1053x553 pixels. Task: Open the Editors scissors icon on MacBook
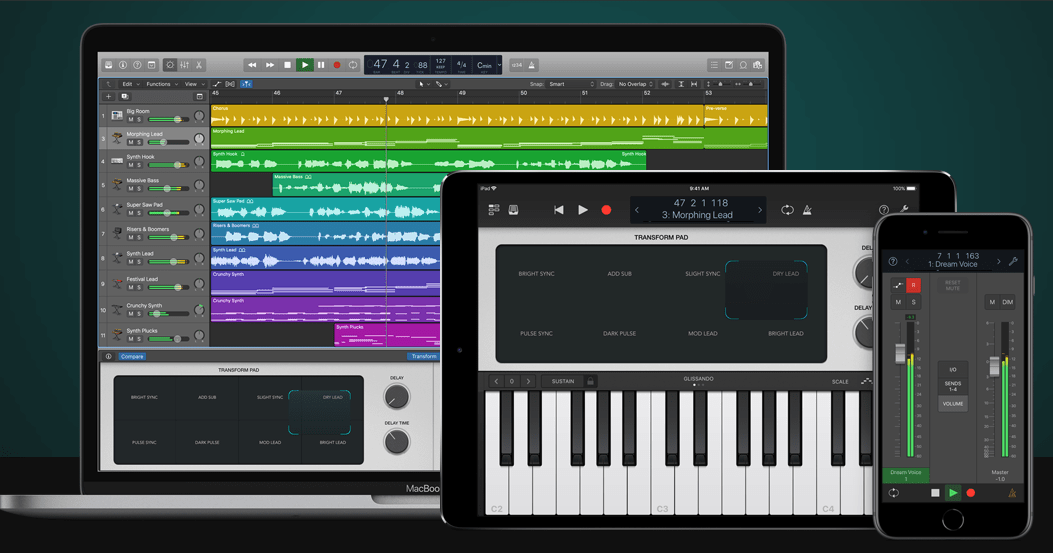(x=199, y=65)
